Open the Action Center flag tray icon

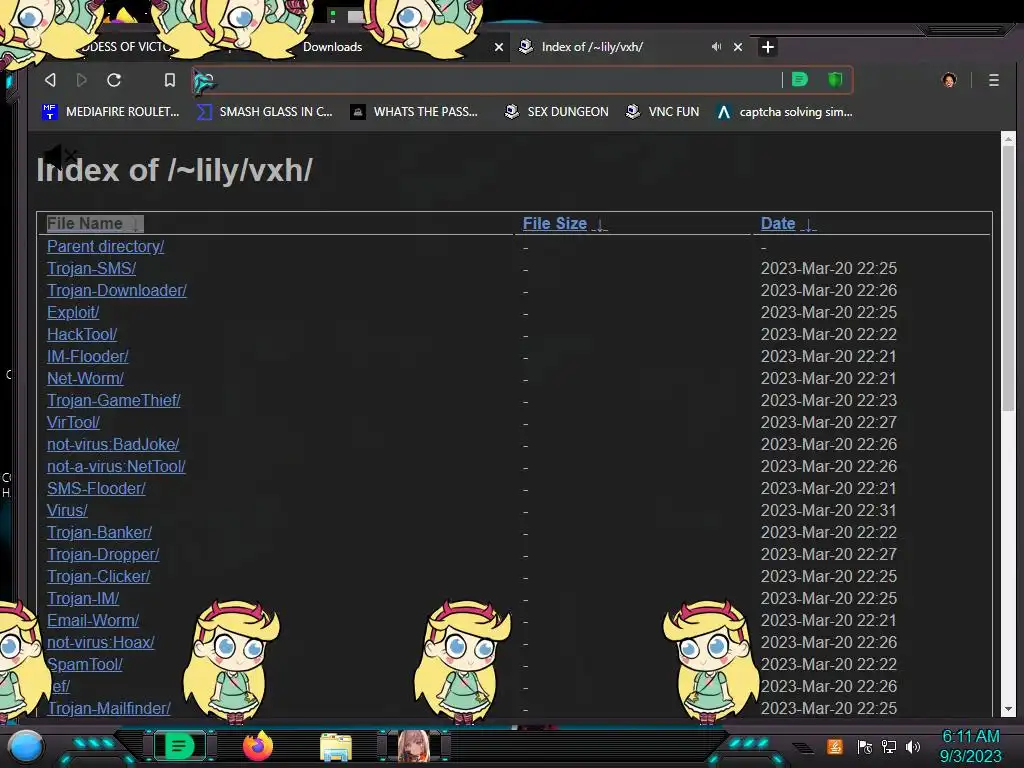click(x=864, y=746)
